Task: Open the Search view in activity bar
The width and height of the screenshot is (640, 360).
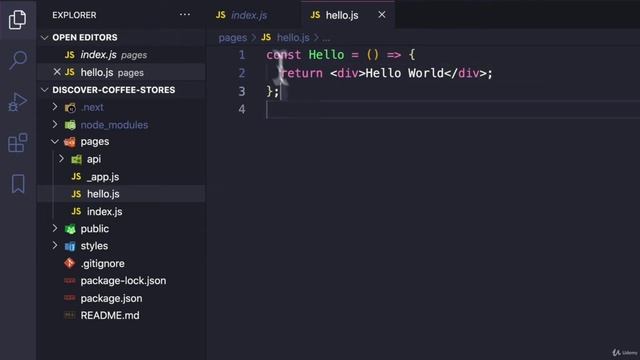Action: [x=18, y=60]
